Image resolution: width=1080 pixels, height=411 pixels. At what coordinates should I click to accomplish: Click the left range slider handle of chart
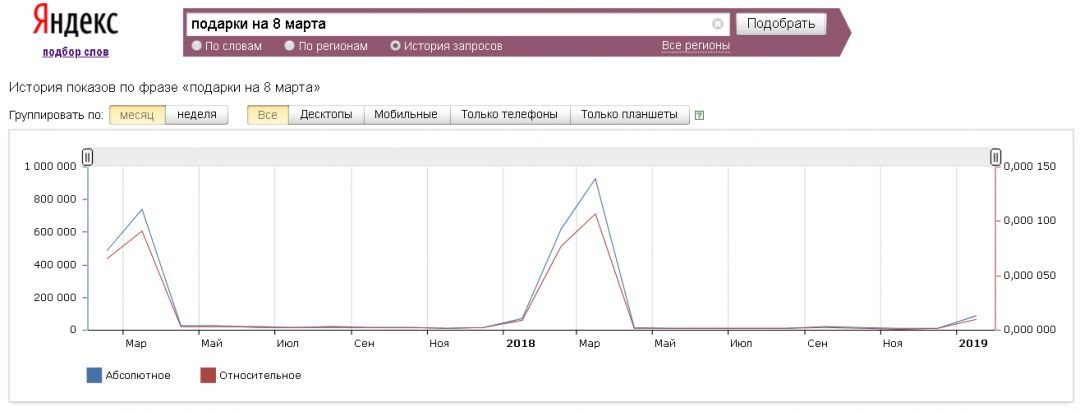(x=88, y=157)
